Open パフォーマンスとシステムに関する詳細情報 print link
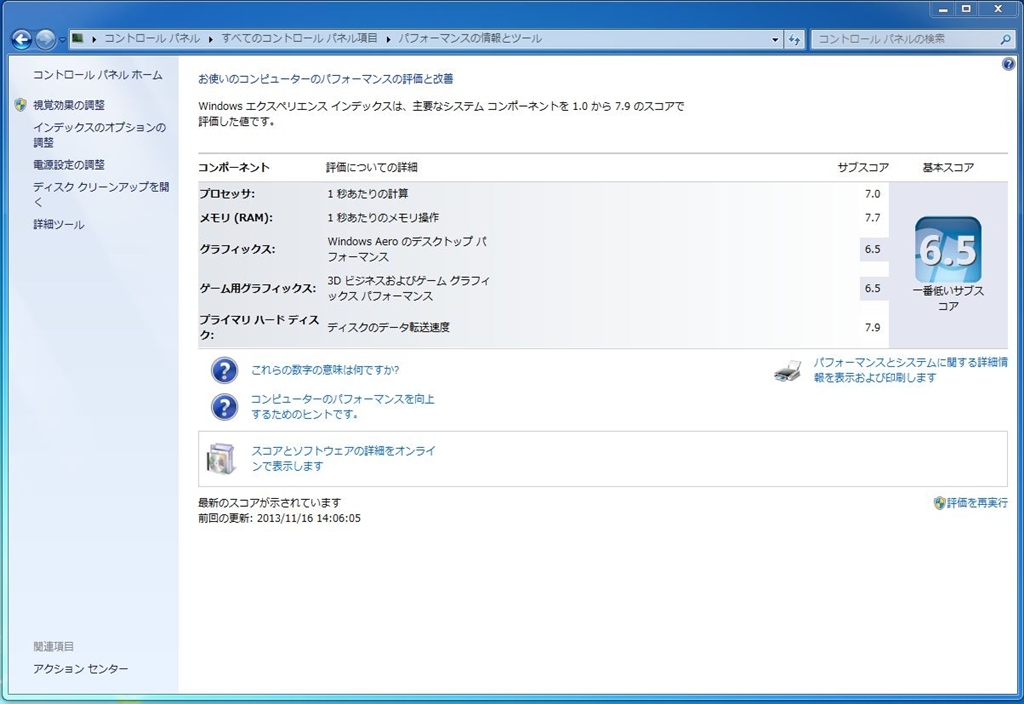1024x704 pixels. (x=910, y=370)
